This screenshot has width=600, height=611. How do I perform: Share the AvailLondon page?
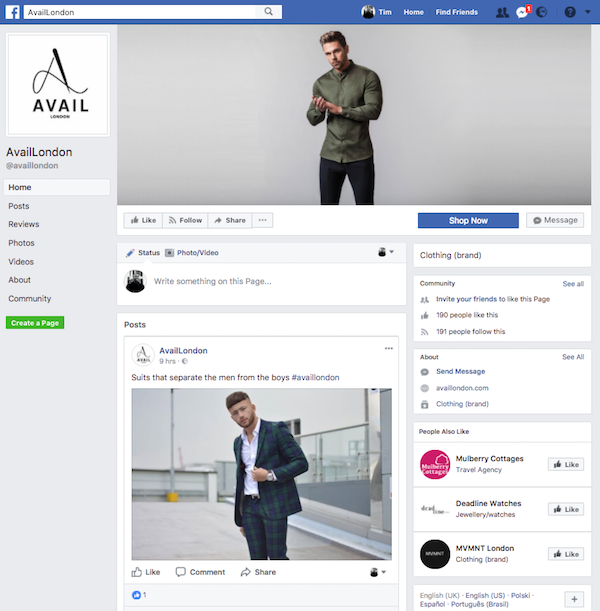point(230,221)
